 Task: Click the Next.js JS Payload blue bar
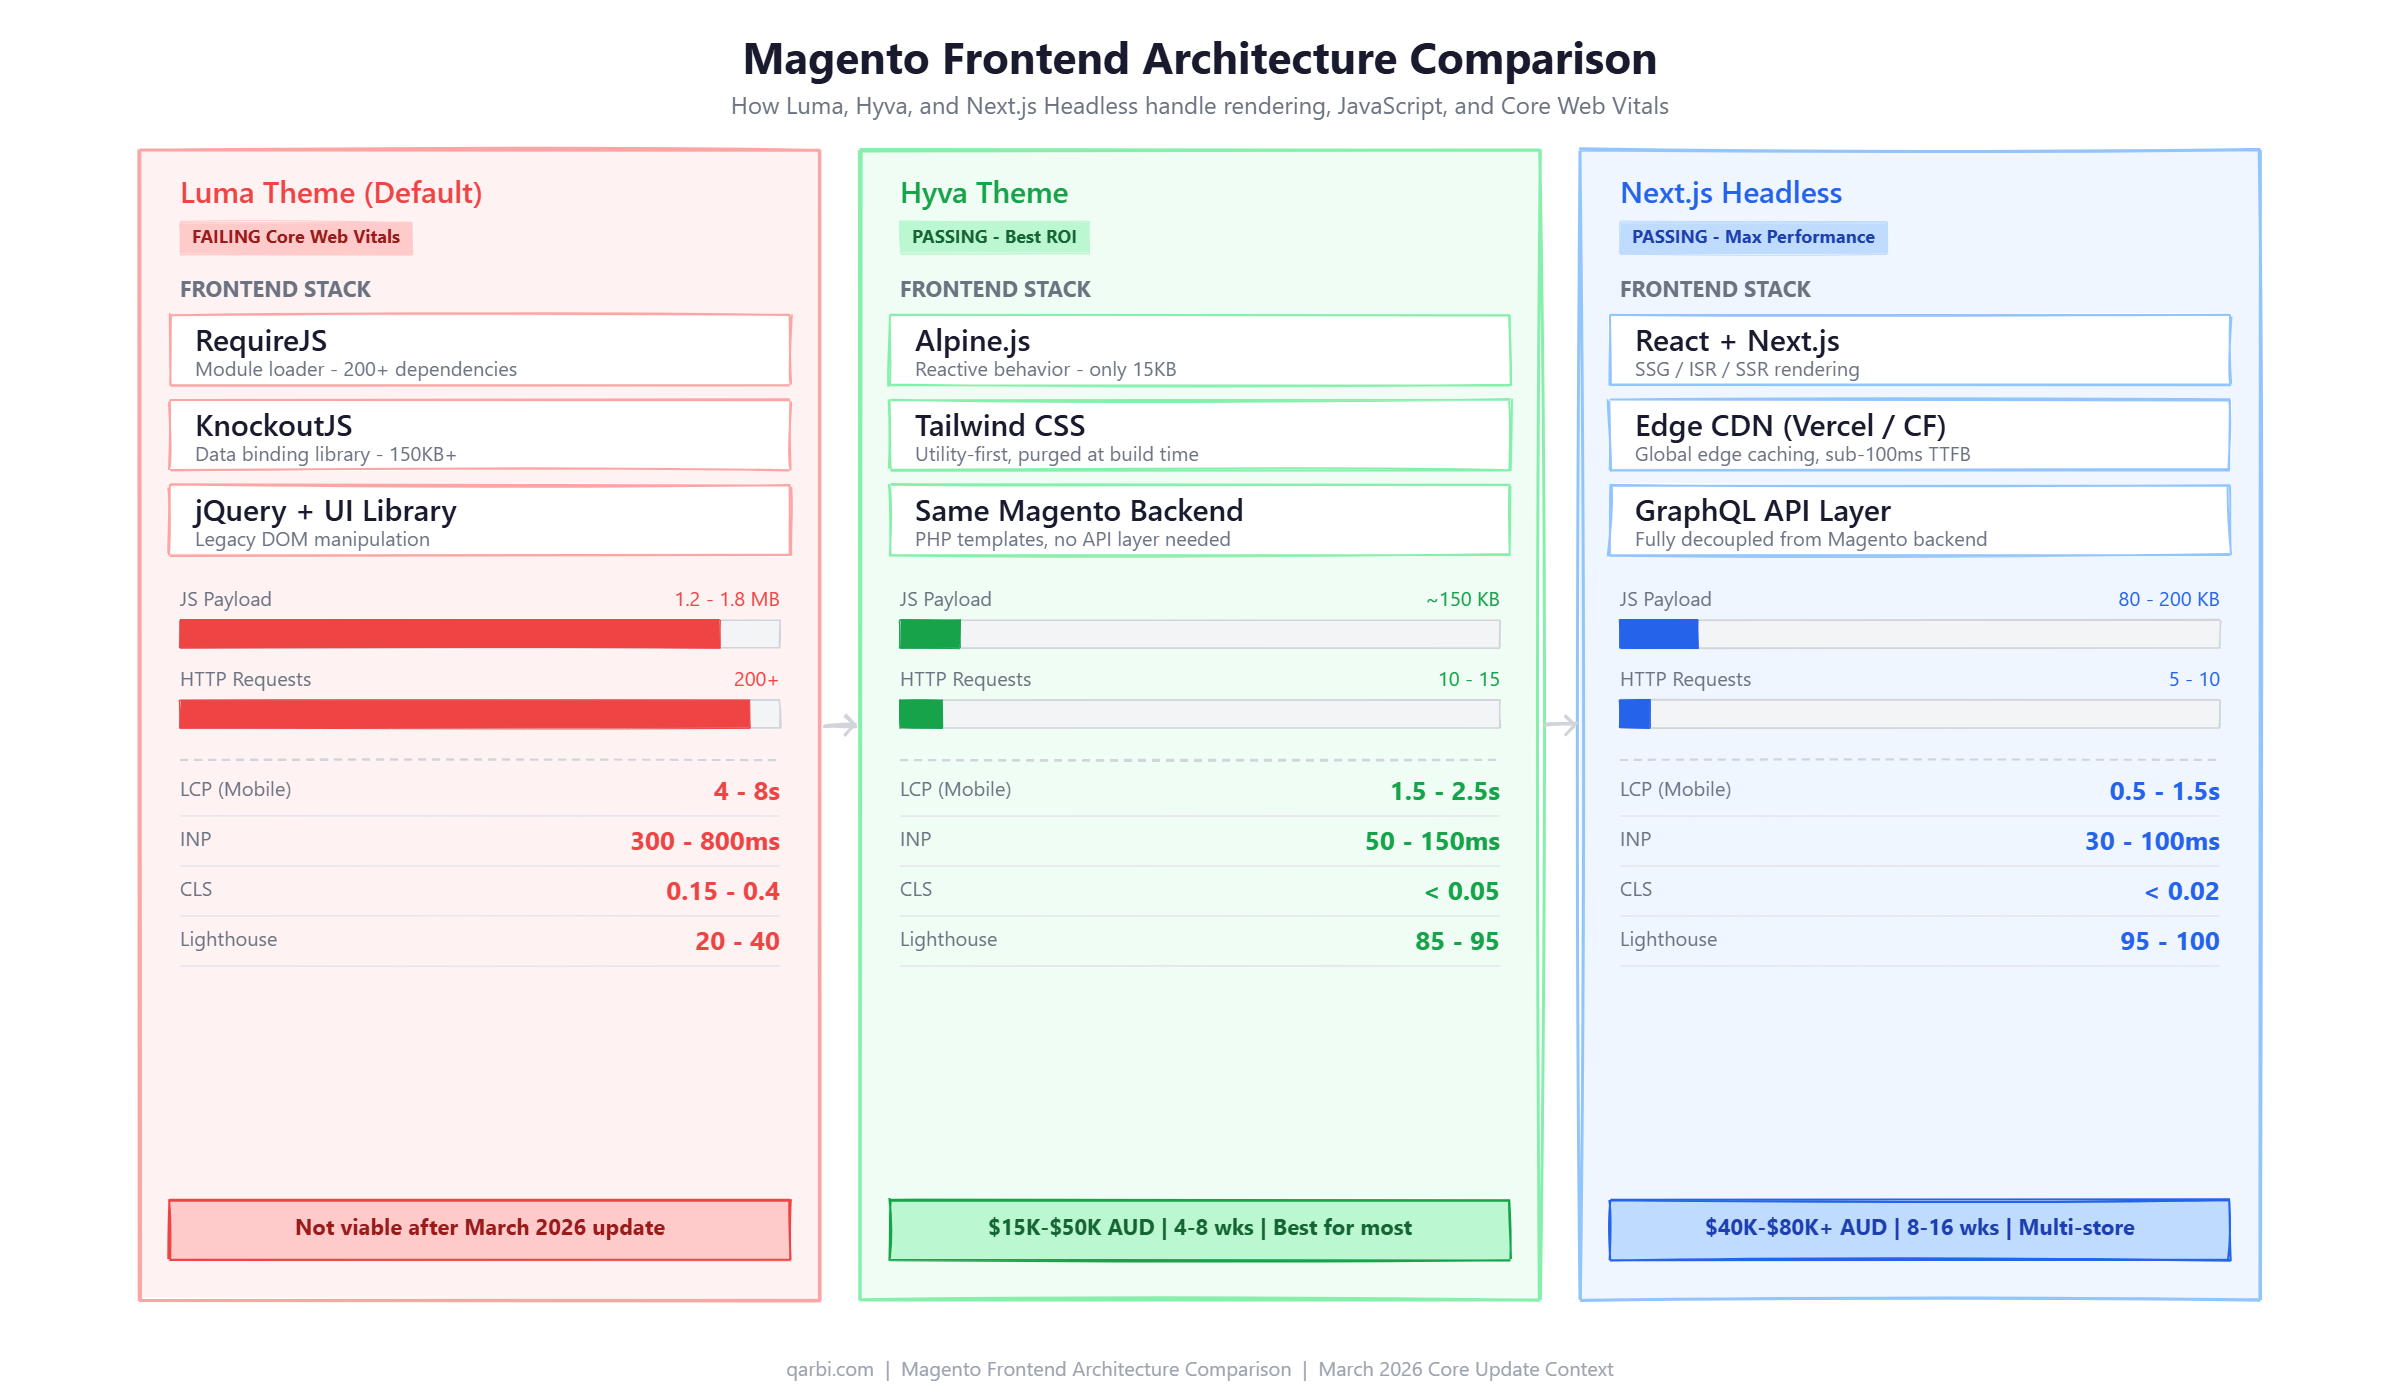(x=1659, y=634)
